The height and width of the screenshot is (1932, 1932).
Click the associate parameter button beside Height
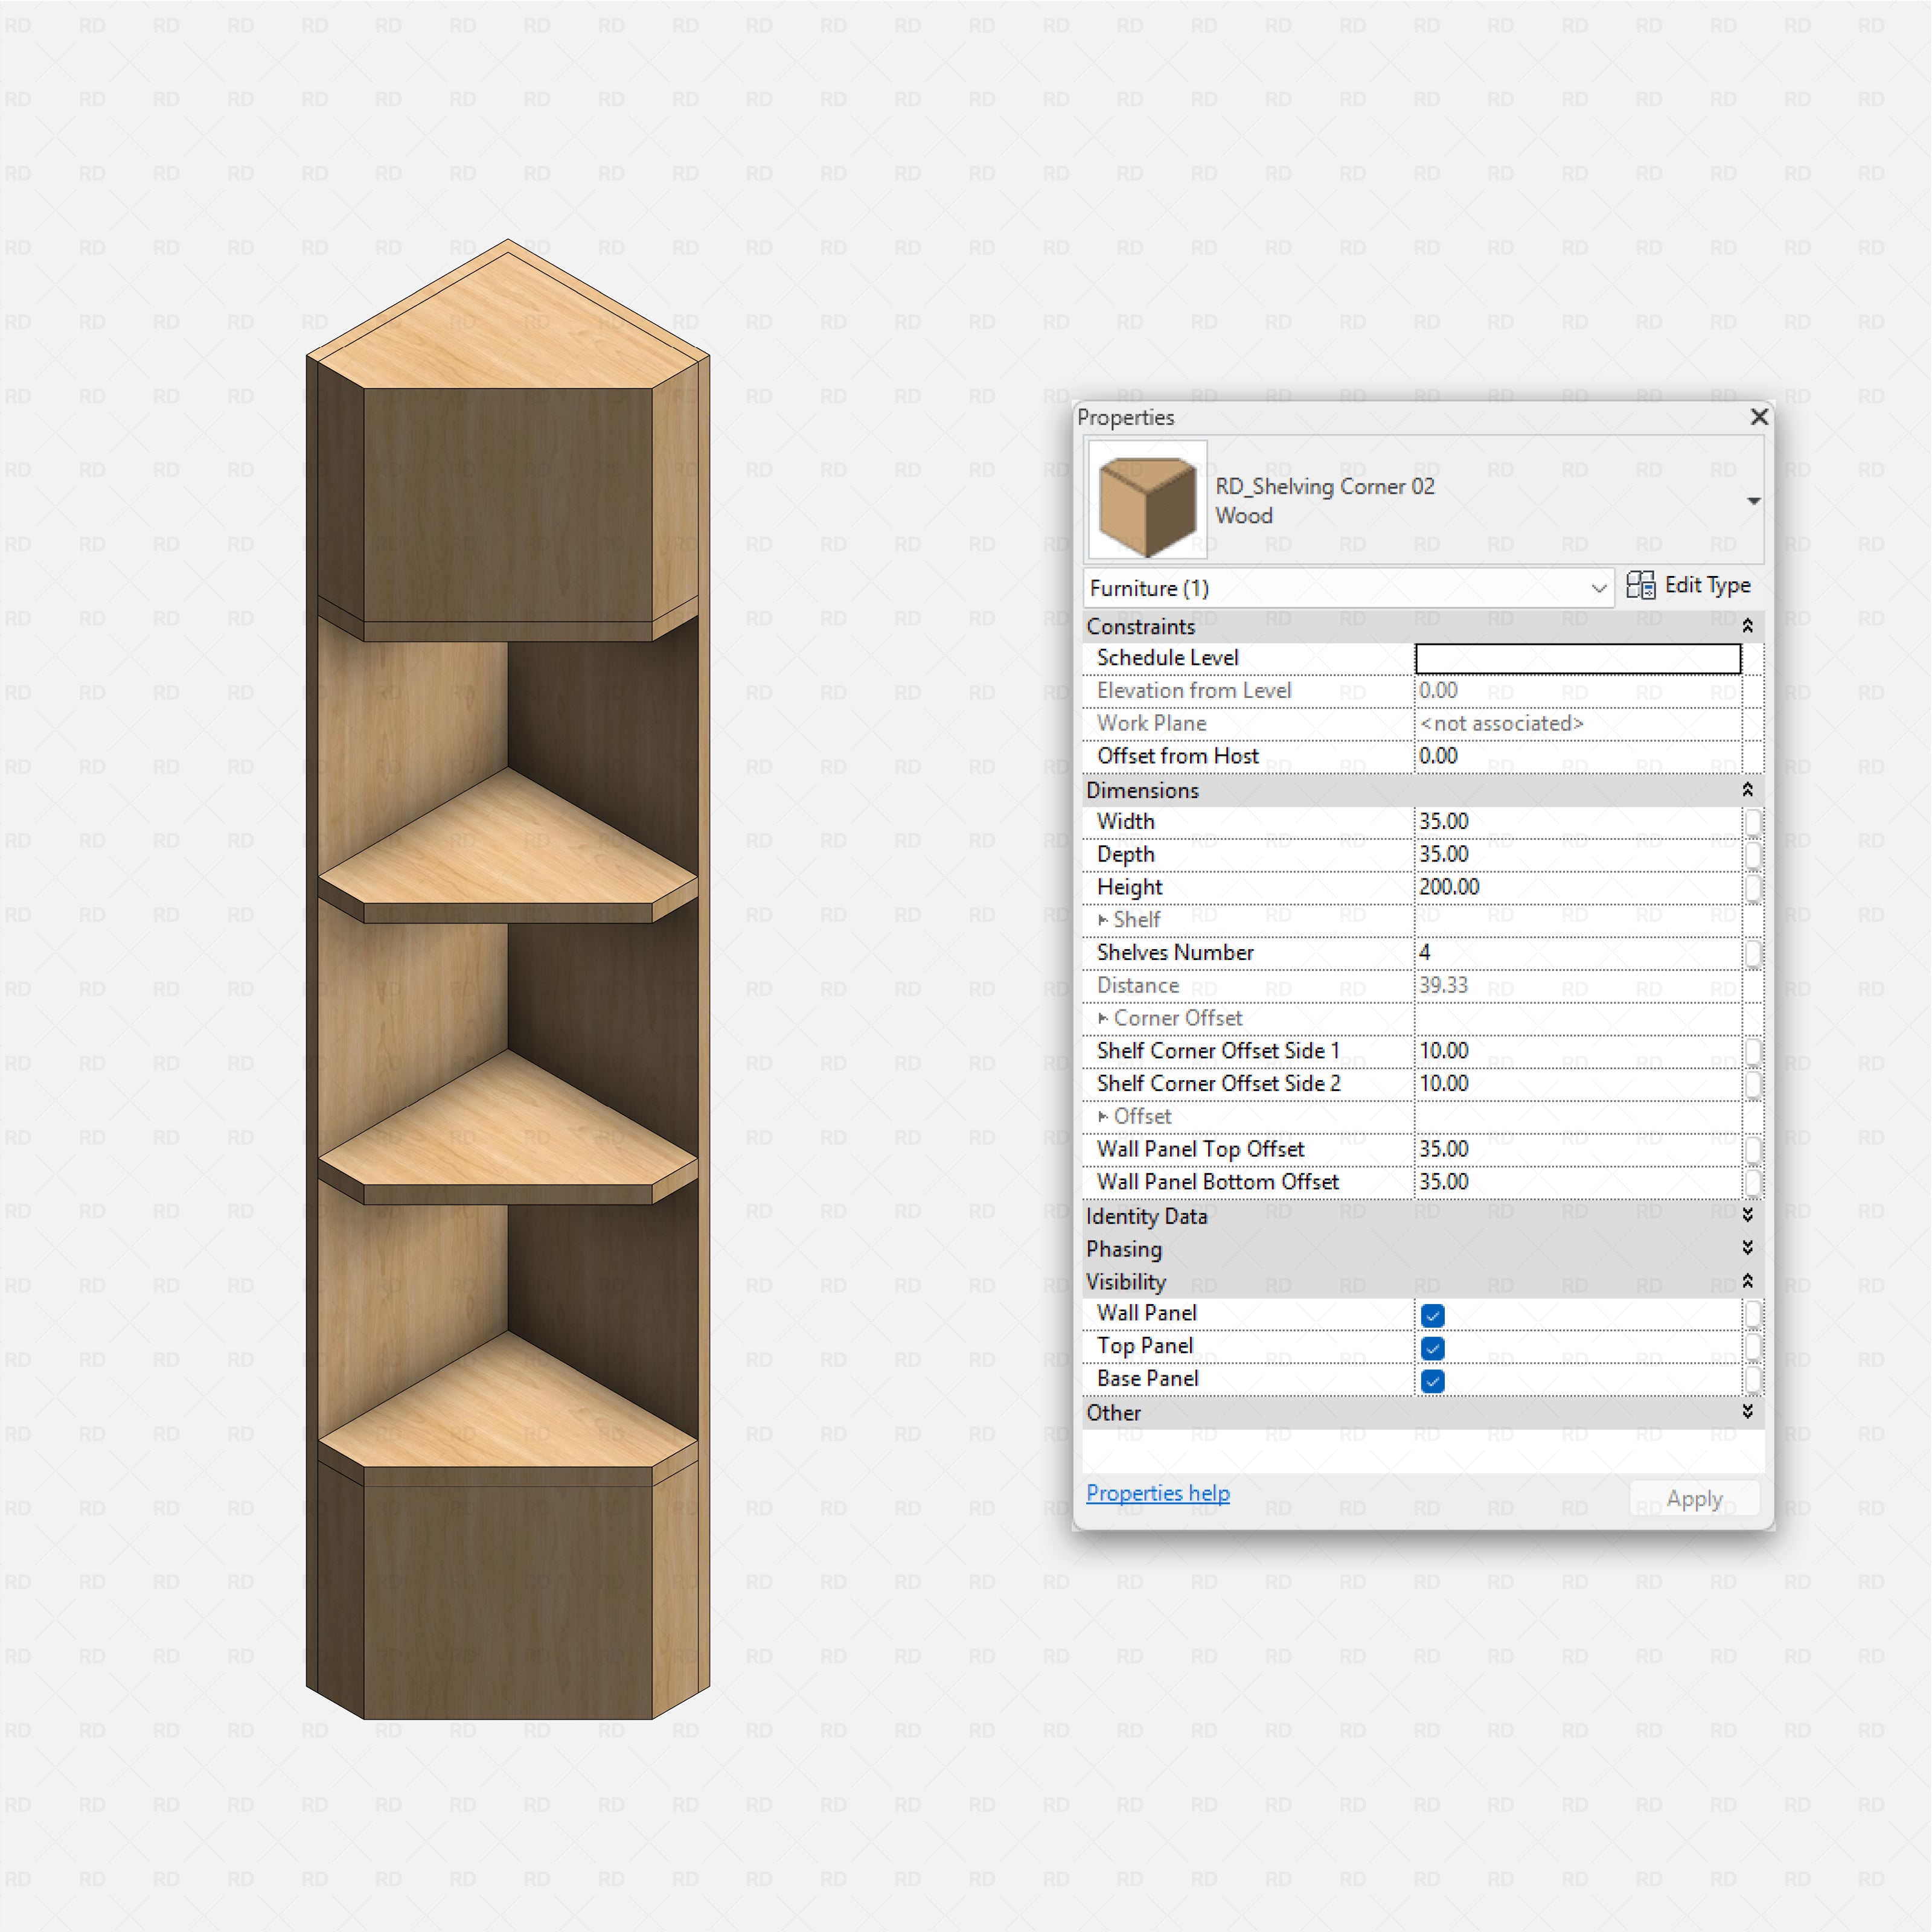pos(1755,888)
